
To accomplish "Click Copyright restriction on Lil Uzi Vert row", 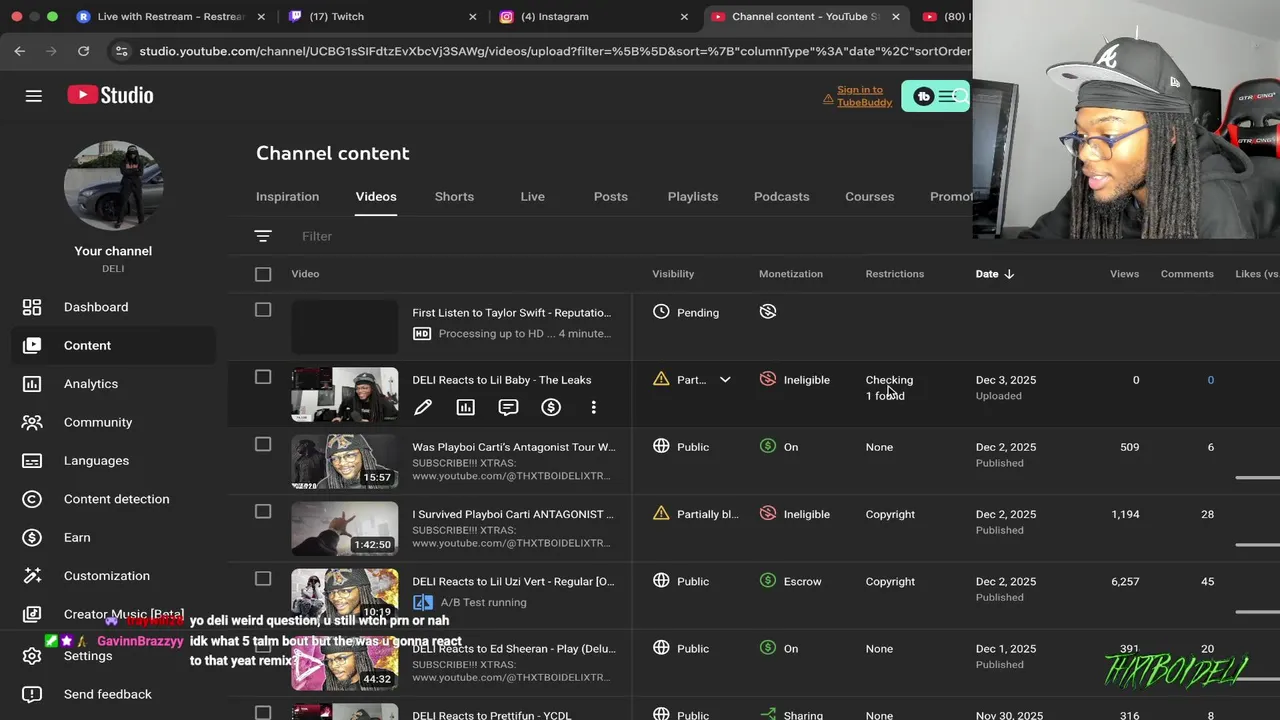I will click(x=890, y=581).
